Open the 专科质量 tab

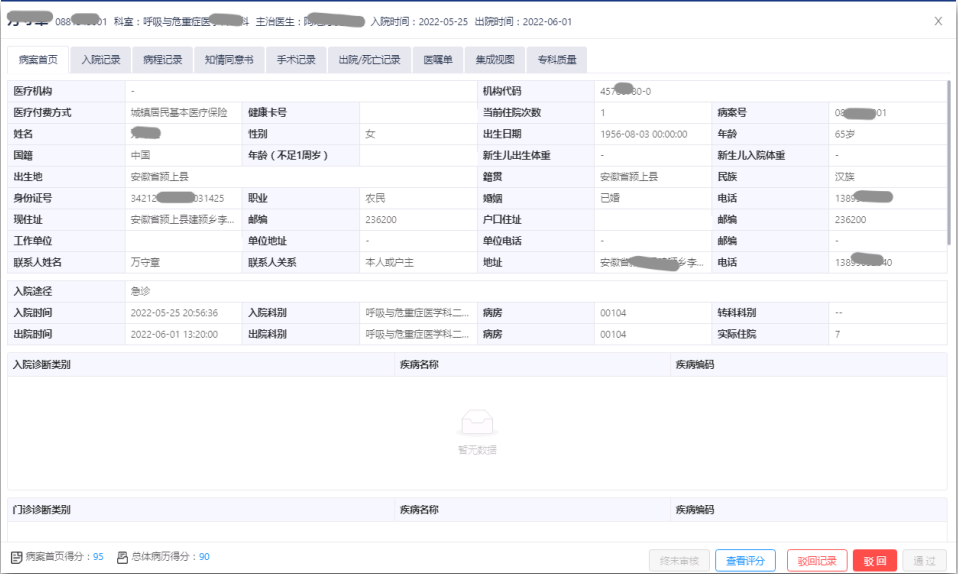[557, 60]
